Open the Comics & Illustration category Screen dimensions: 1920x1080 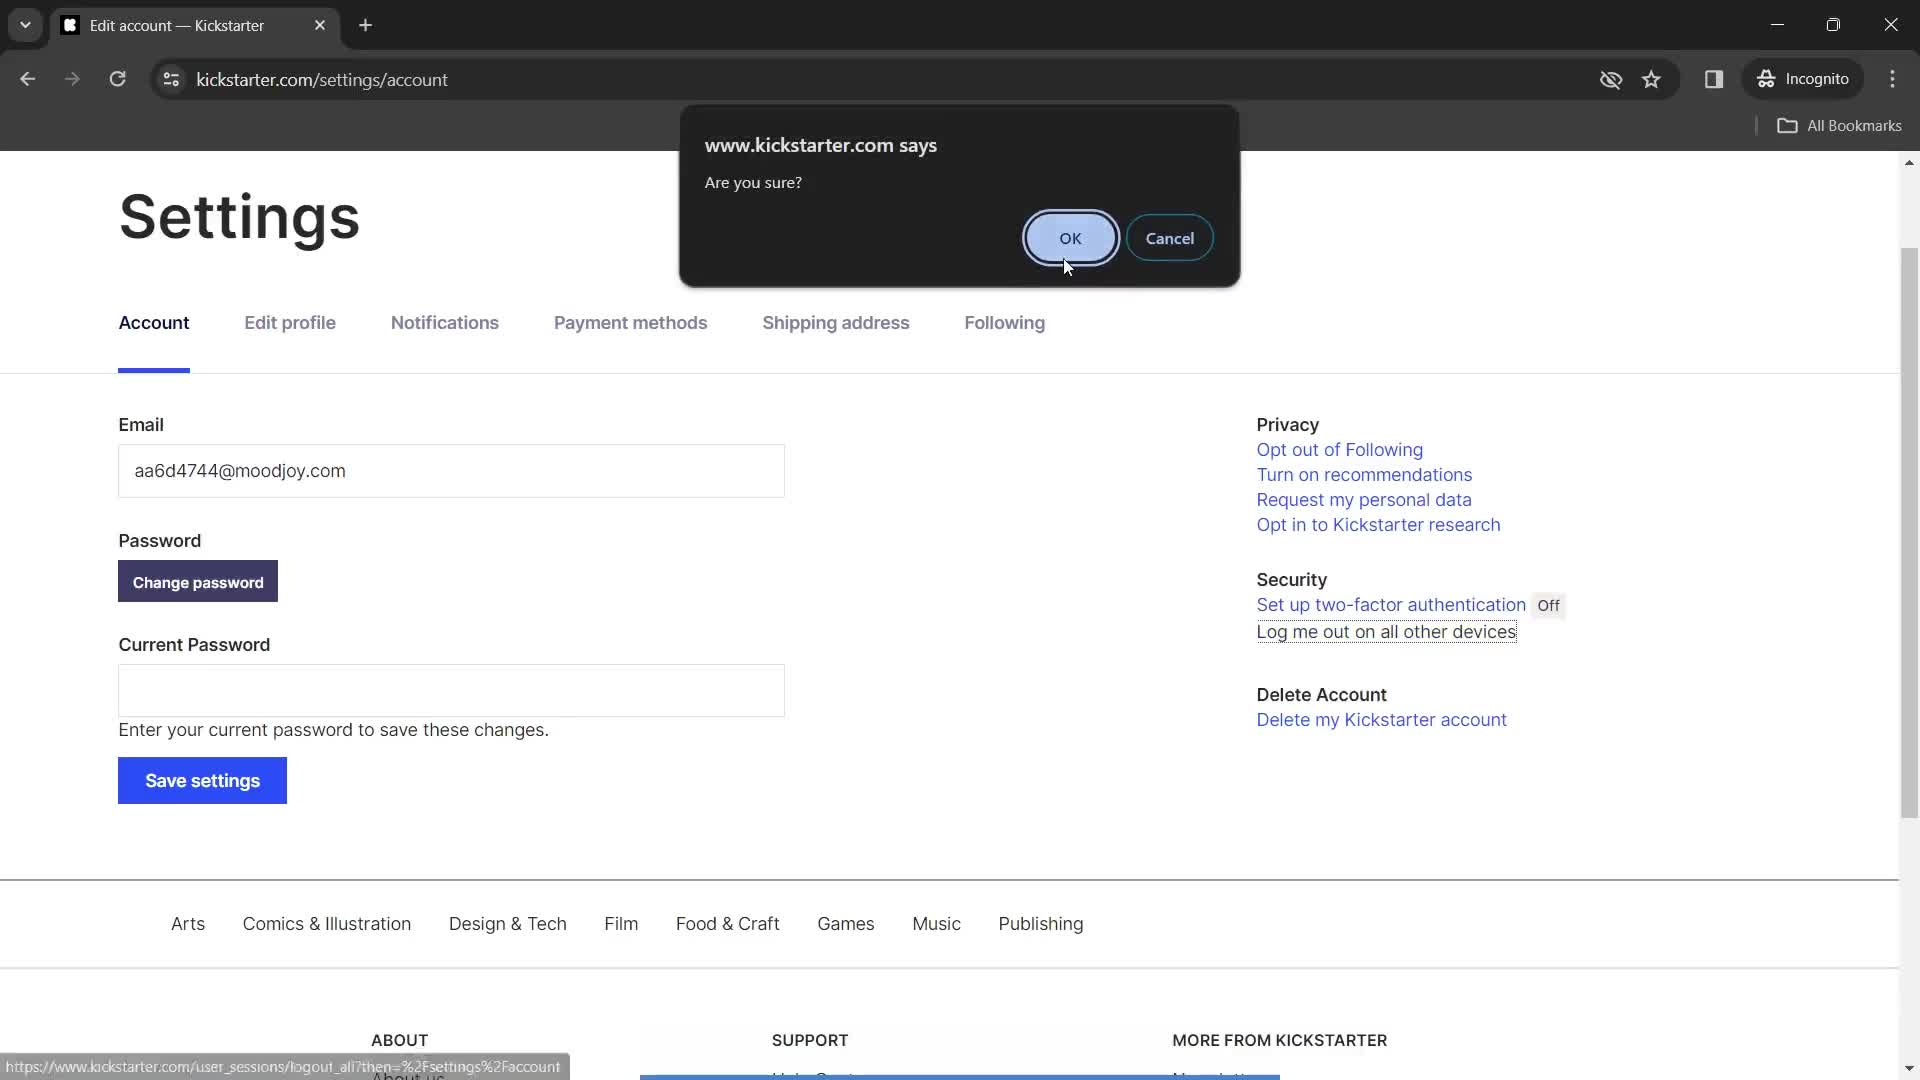[x=326, y=924]
